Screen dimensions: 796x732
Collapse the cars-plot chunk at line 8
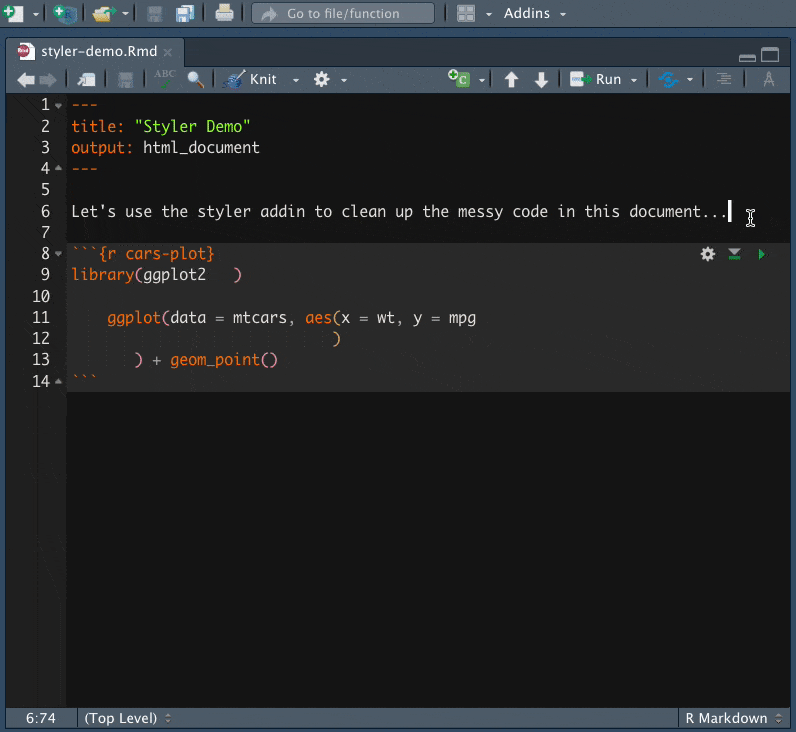(59, 254)
